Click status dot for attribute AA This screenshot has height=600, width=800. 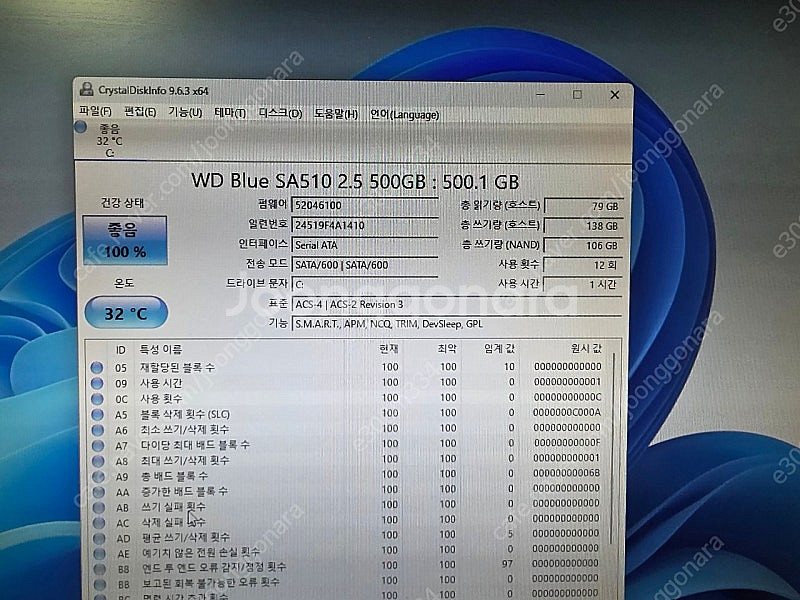pos(98,492)
